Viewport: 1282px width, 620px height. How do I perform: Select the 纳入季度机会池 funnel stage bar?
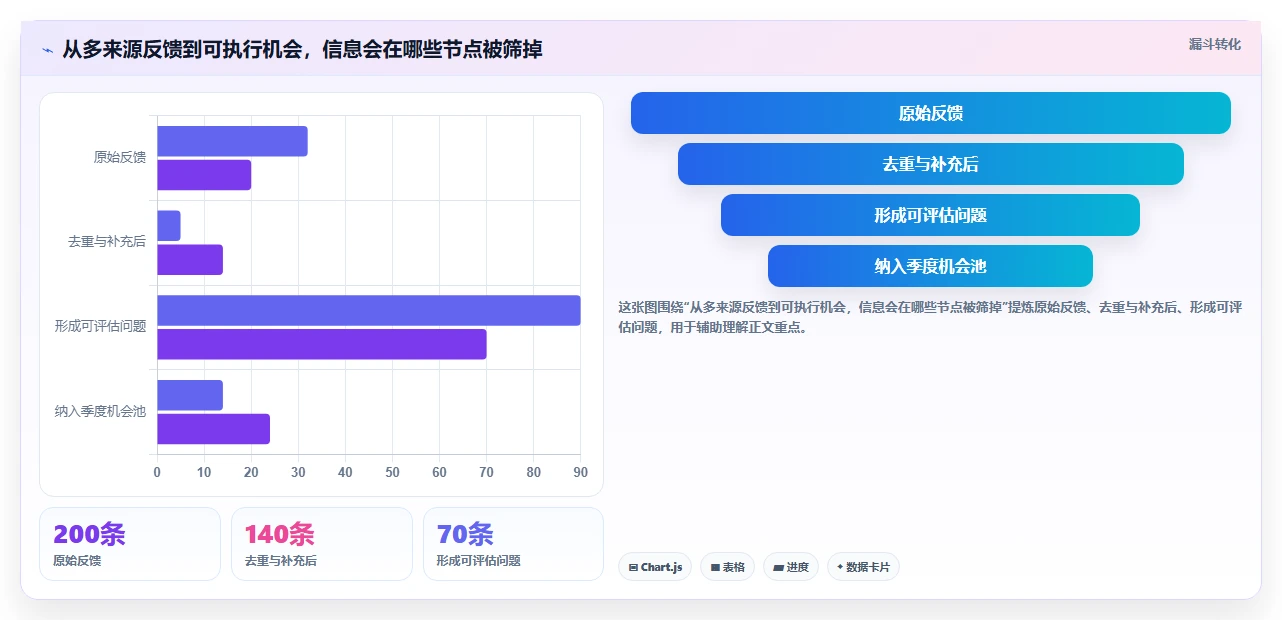point(930,266)
